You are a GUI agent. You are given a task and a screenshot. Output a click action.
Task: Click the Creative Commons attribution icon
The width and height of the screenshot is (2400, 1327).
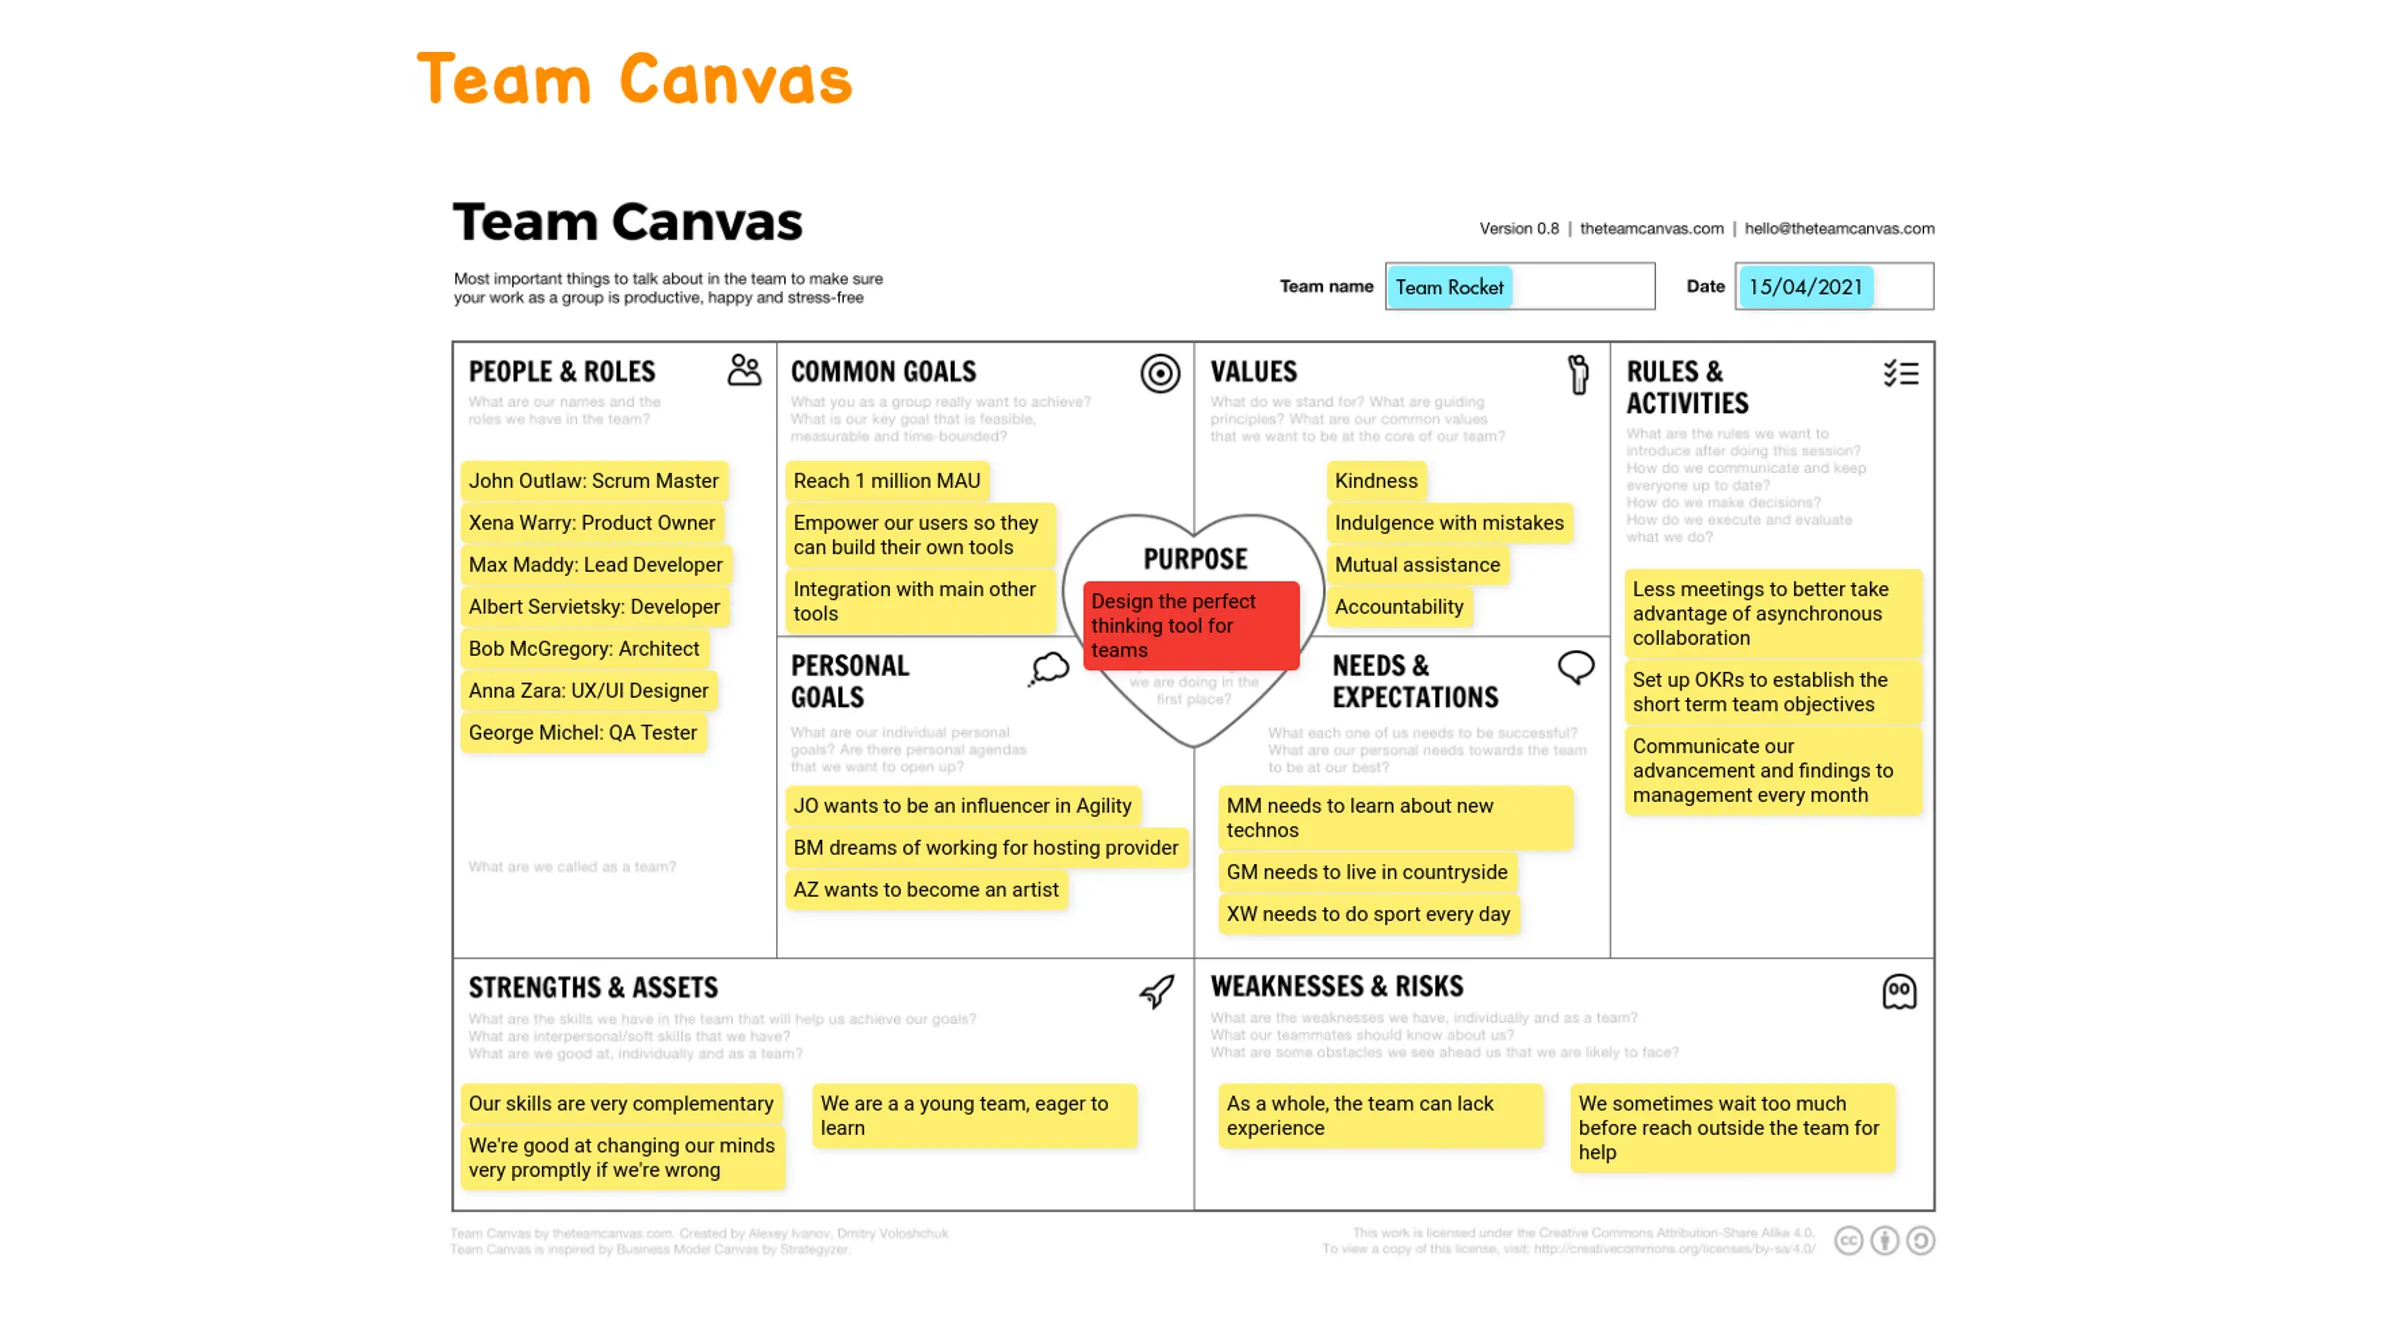(1887, 1242)
